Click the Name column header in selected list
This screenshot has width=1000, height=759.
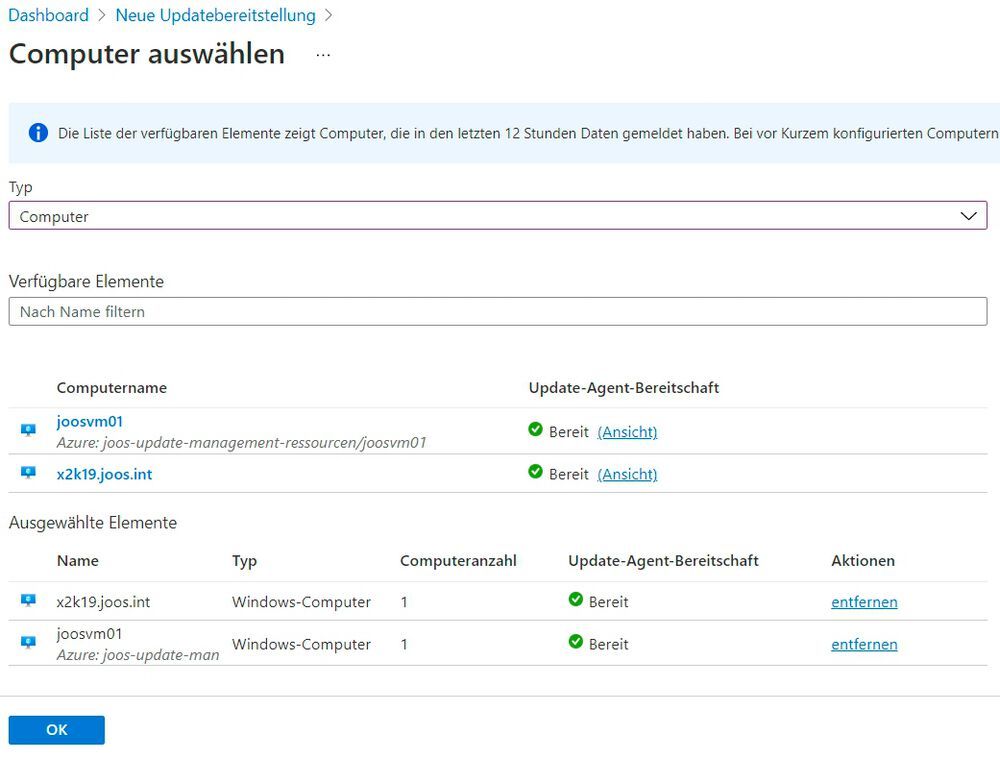(x=78, y=561)
